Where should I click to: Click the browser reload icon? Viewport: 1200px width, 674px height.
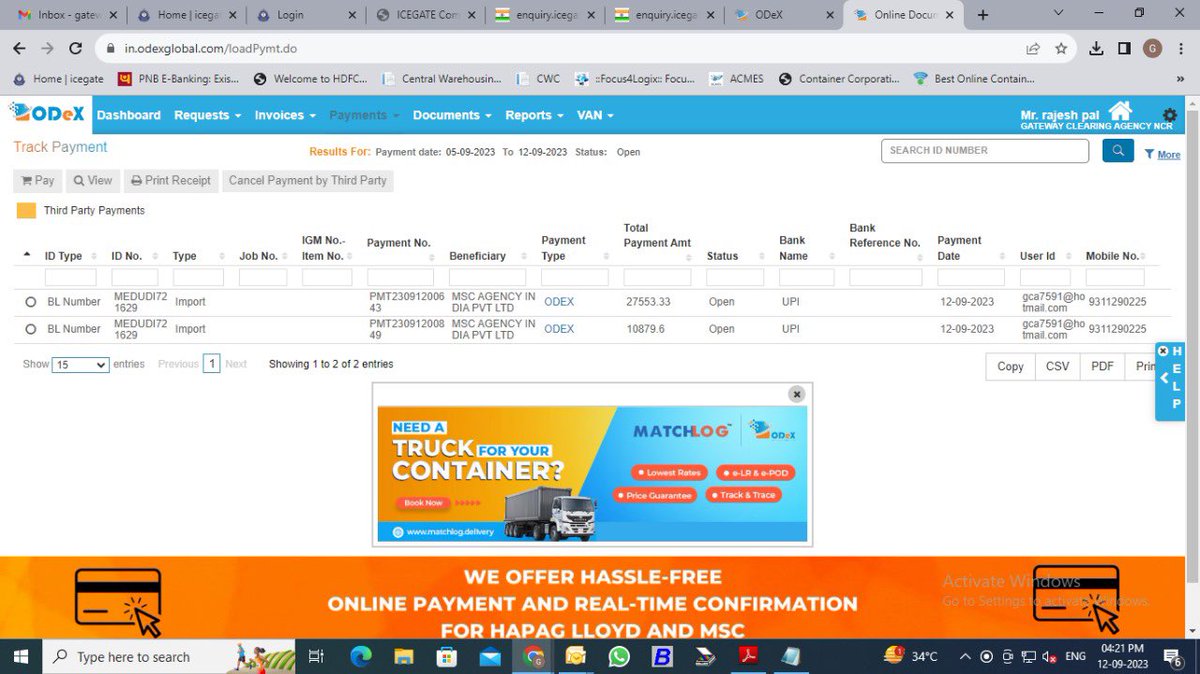point(75,48)
